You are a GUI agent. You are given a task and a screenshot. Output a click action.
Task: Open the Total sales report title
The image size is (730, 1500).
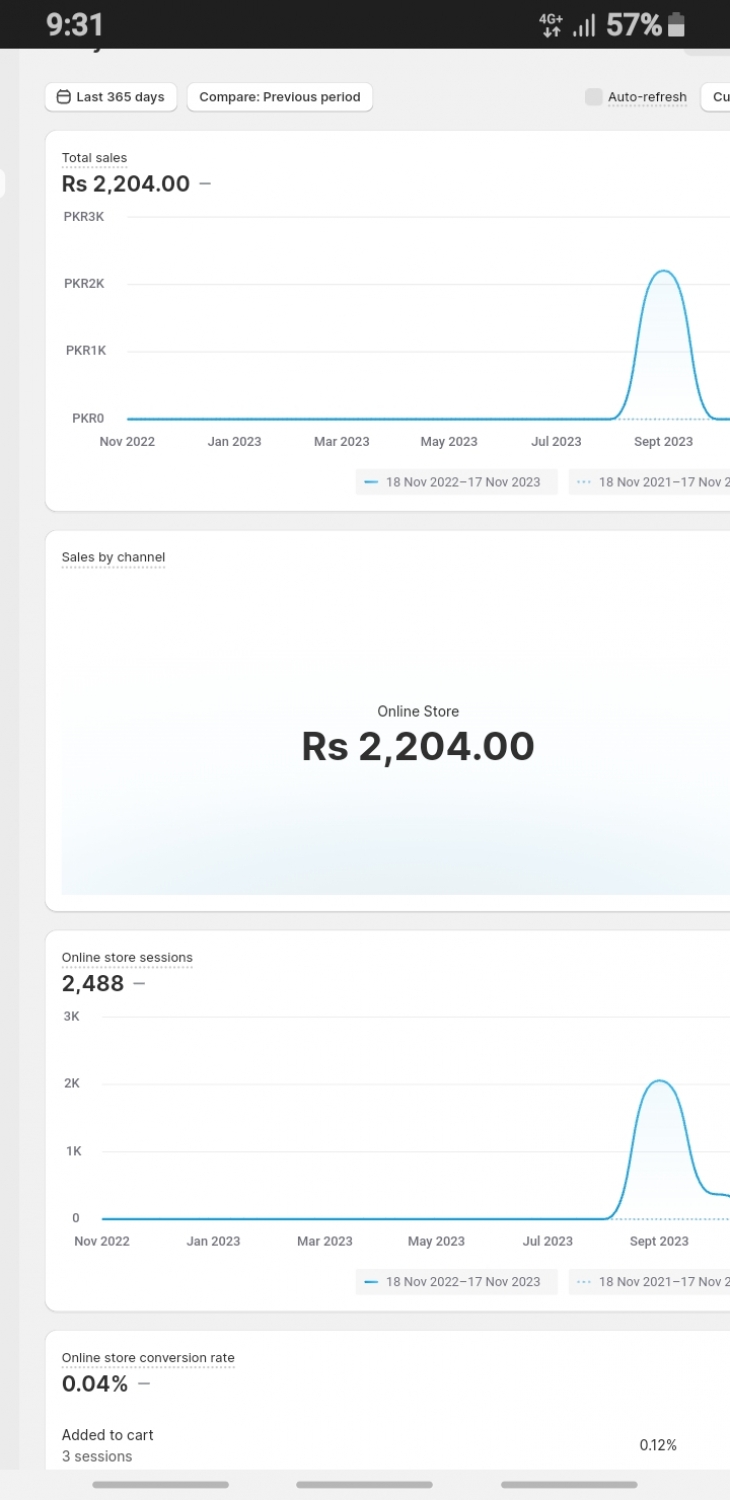94,158
